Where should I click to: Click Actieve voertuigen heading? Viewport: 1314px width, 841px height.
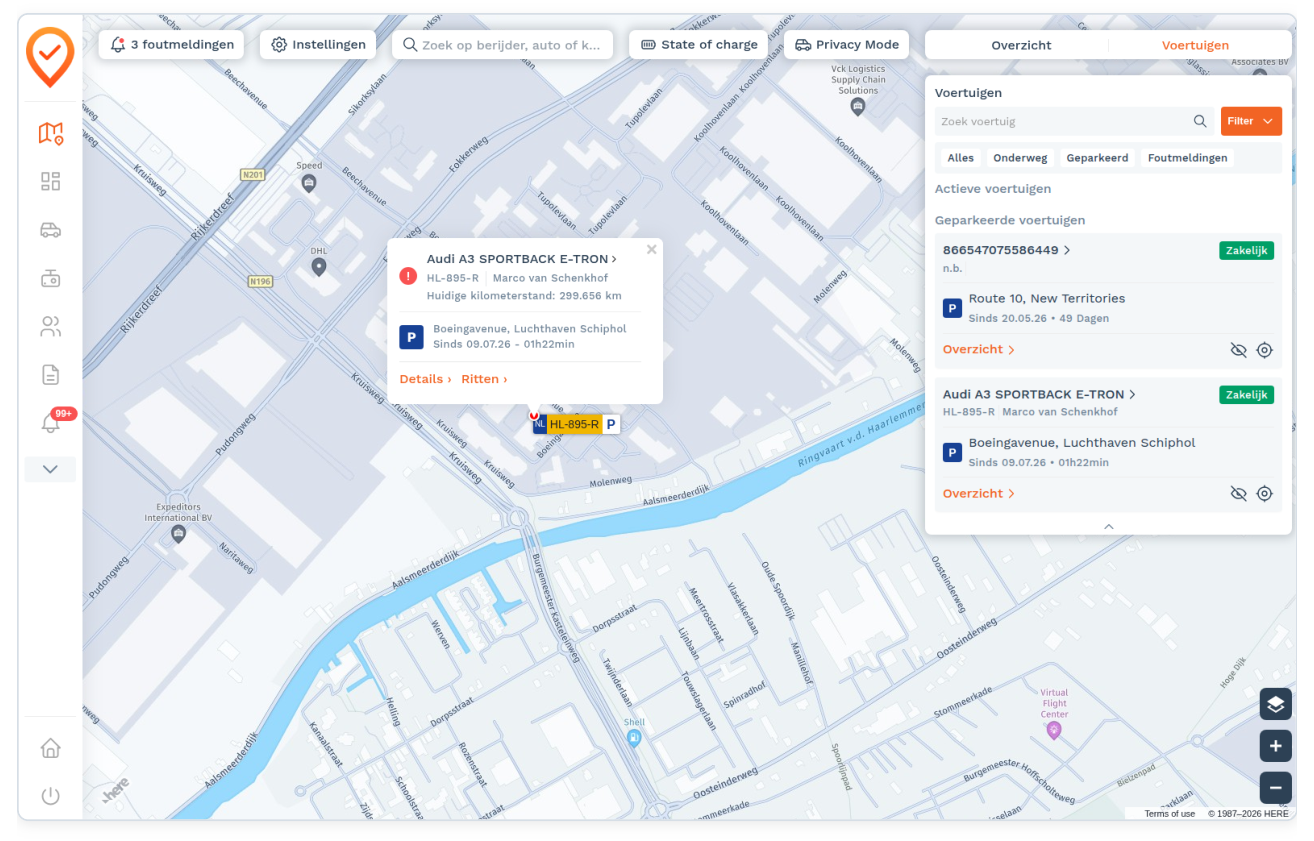pyautogui.click(x=993, y=188)
